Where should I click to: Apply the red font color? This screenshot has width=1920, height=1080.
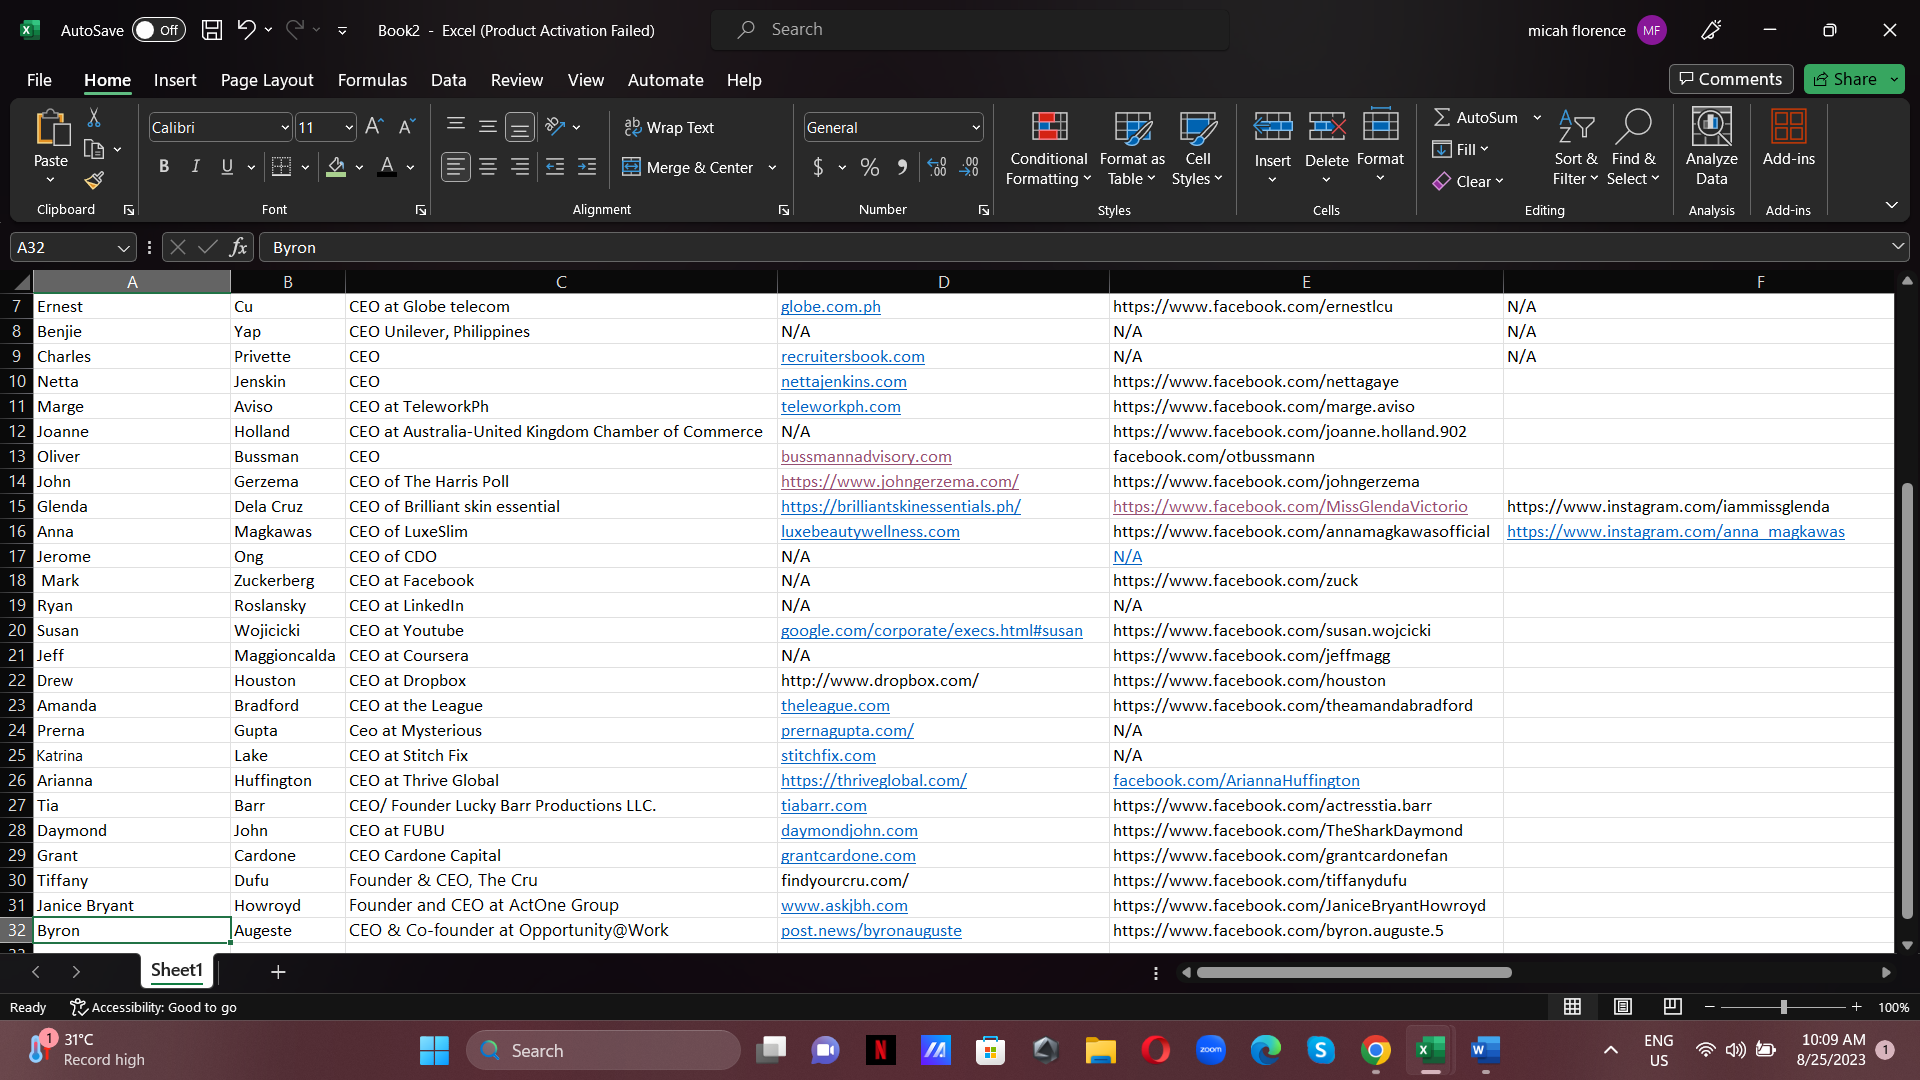(x=387, y=167)
